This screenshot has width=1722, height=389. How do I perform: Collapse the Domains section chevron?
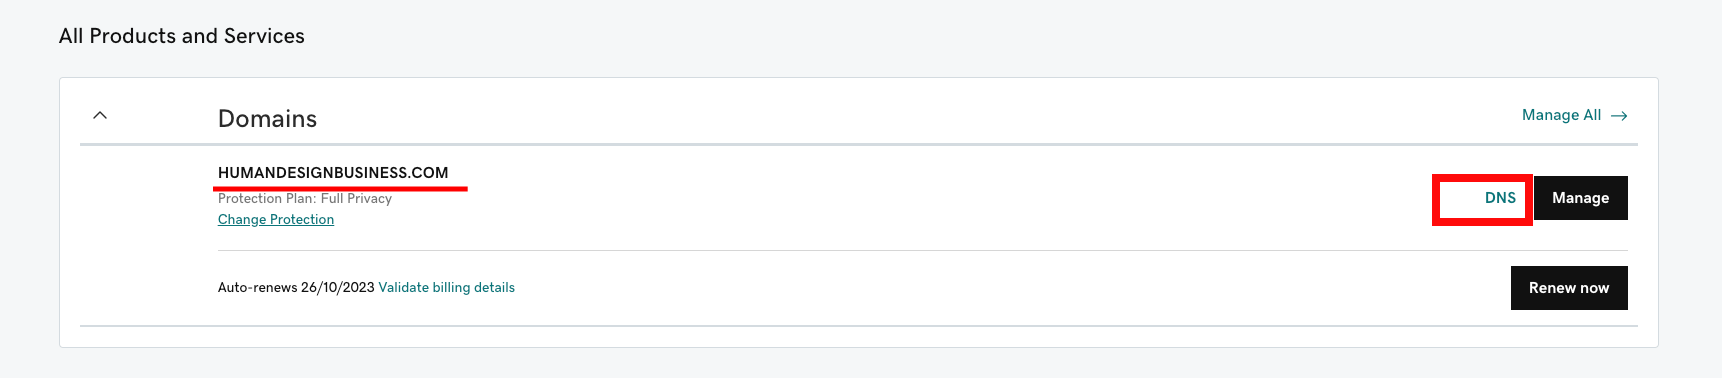[100, 115]
